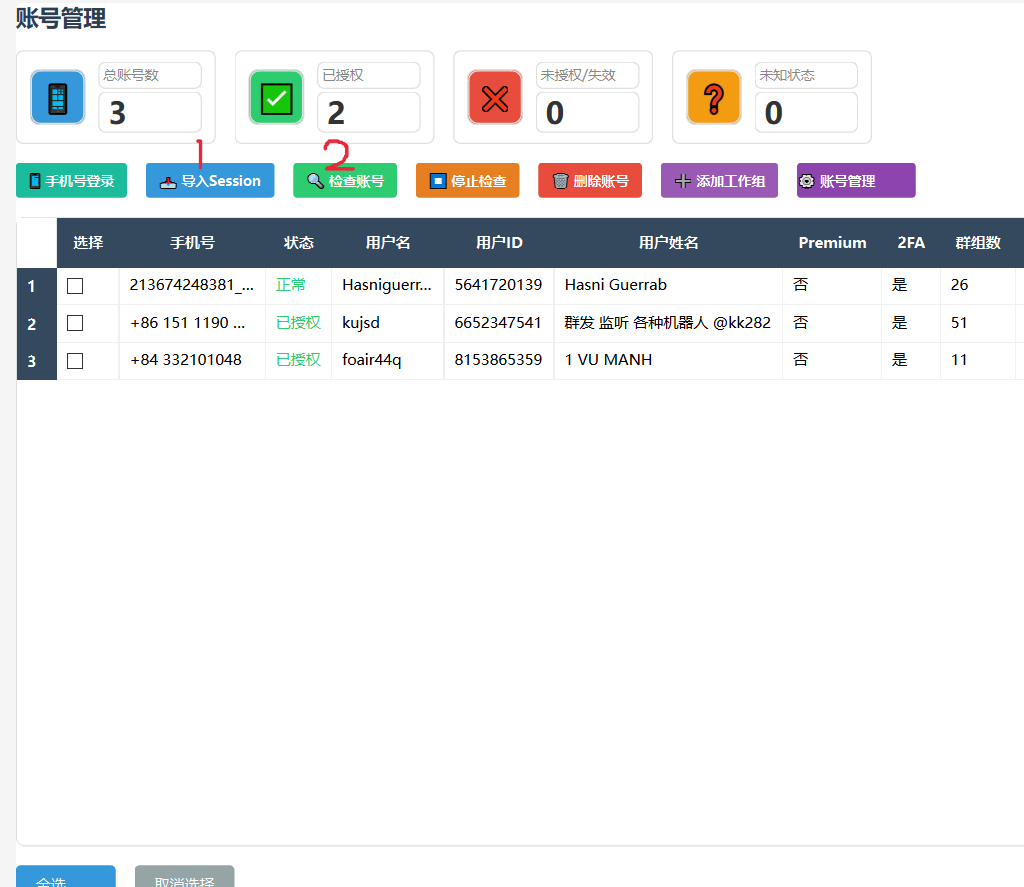Screen dimensions: 1024x887
Task: Click the orange question mark unknown status icon
Action: (x=713, y=97)
